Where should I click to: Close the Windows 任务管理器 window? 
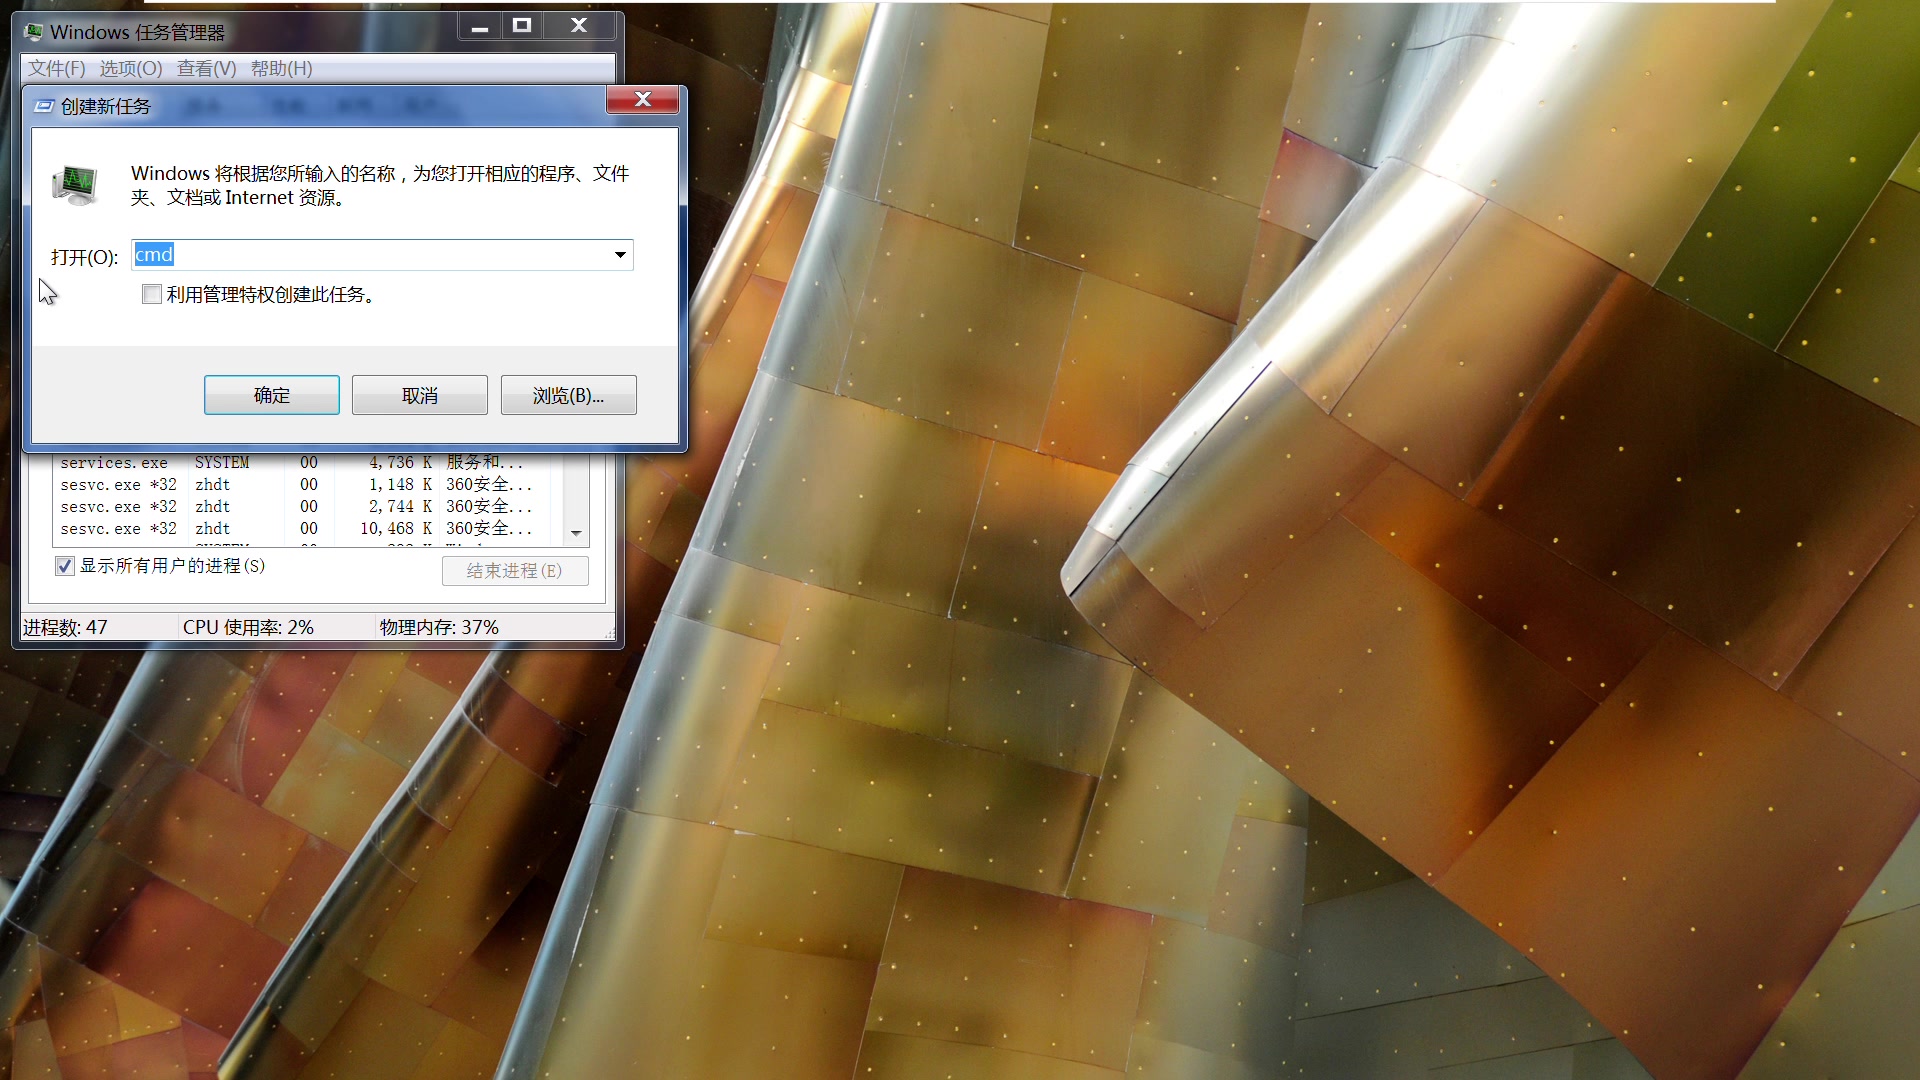pos(579,27)
